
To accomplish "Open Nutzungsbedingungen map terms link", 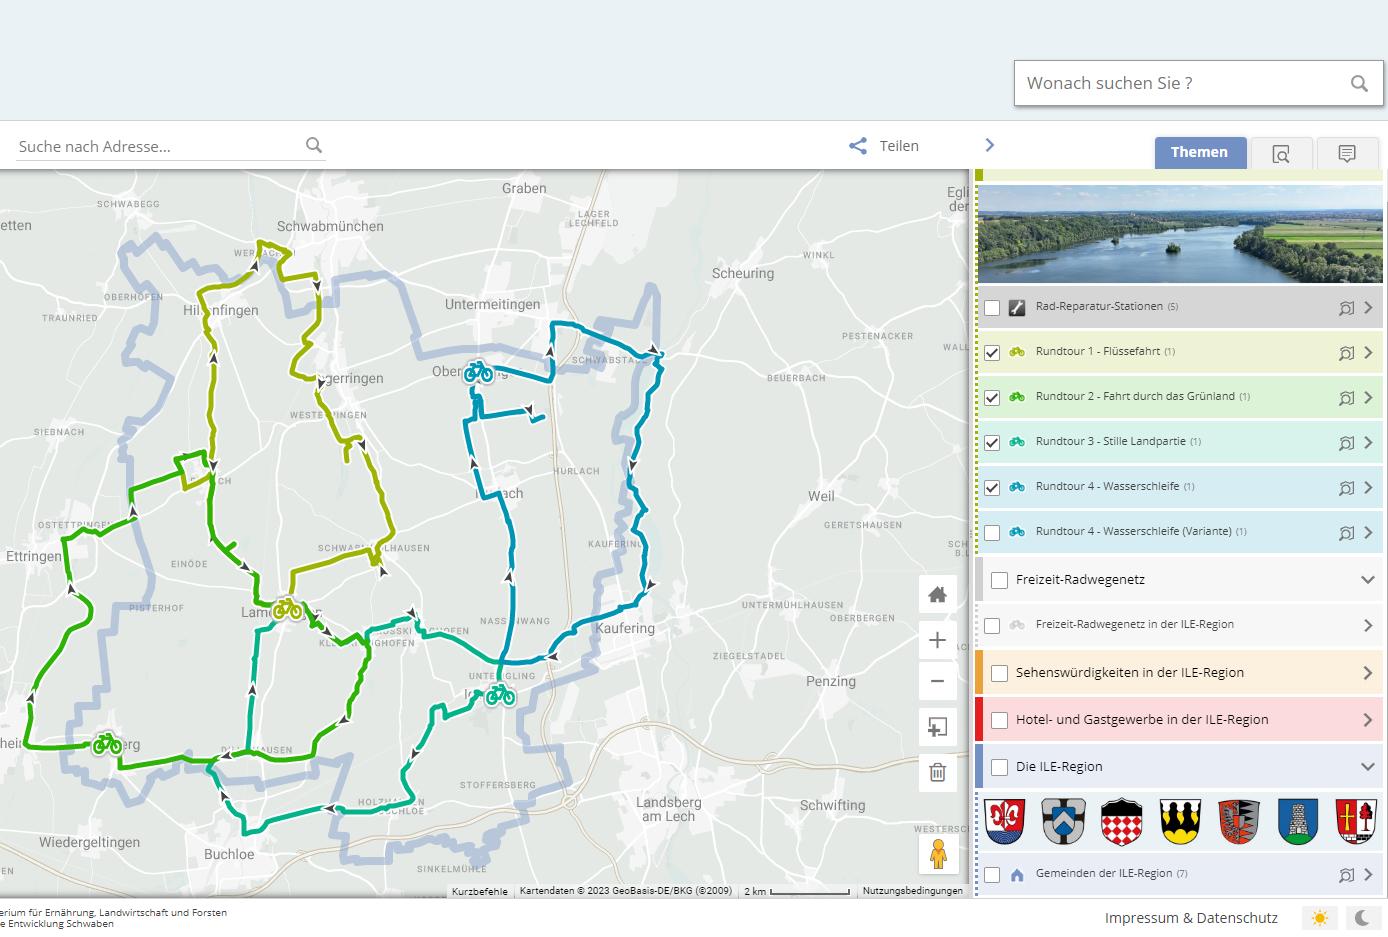I will coord(912,891).
